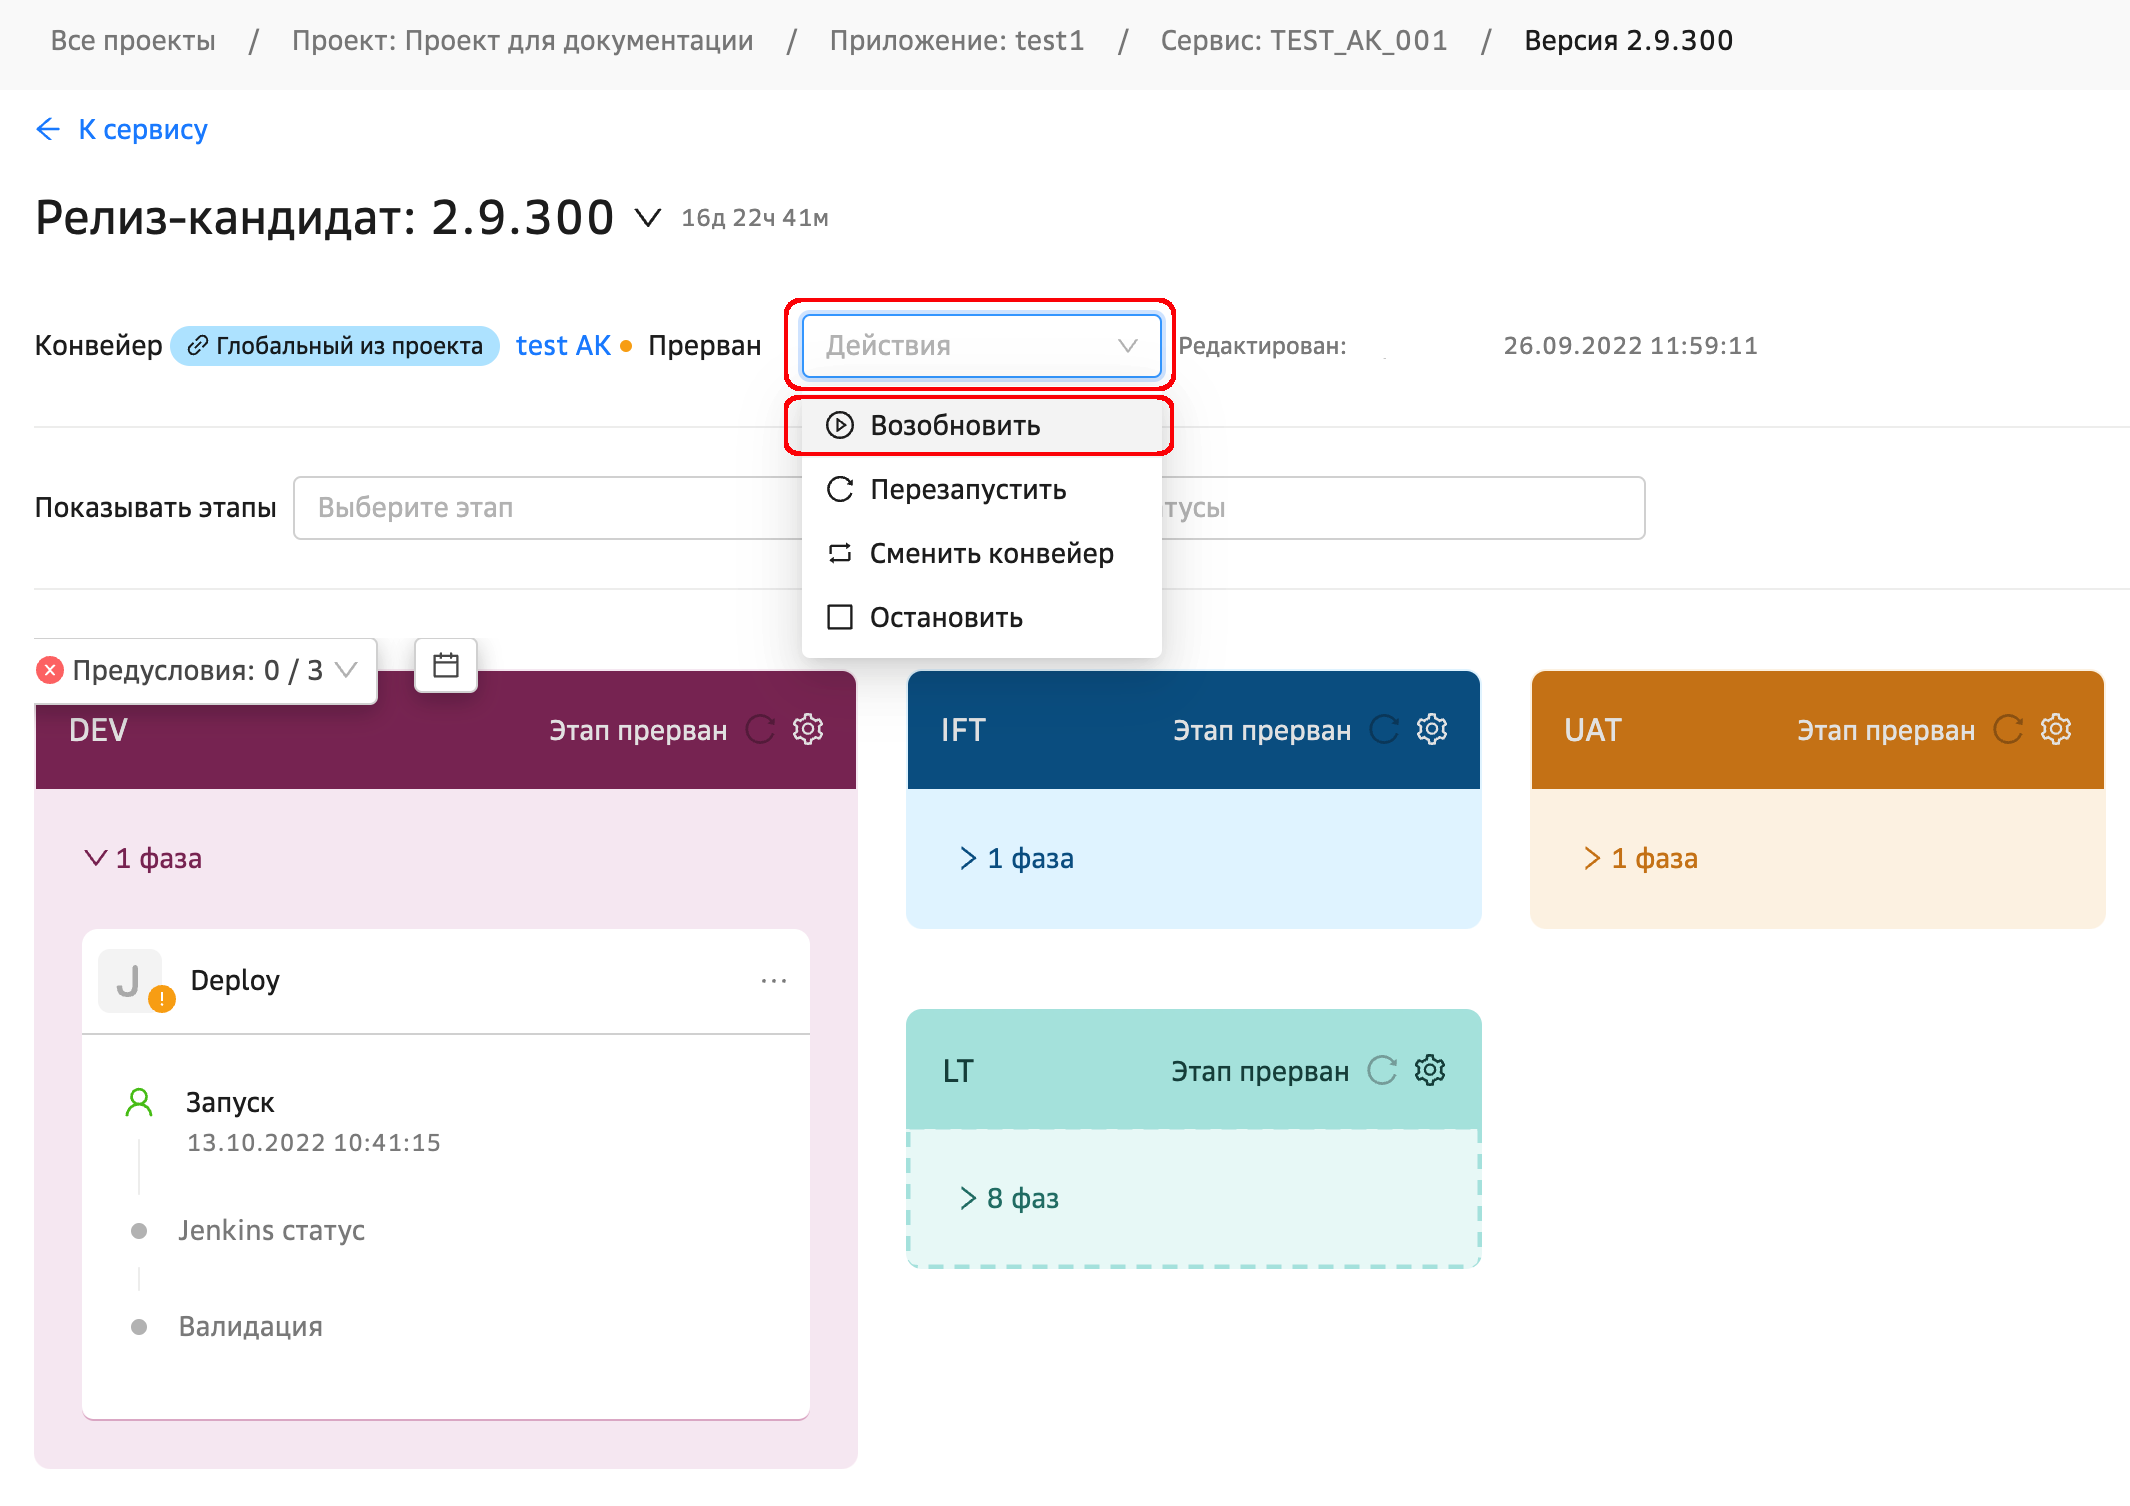The height and width of the screenshot is (1506, 2130).
Task: Click IFT stage settings gear icon
Action: (1432, 729)
